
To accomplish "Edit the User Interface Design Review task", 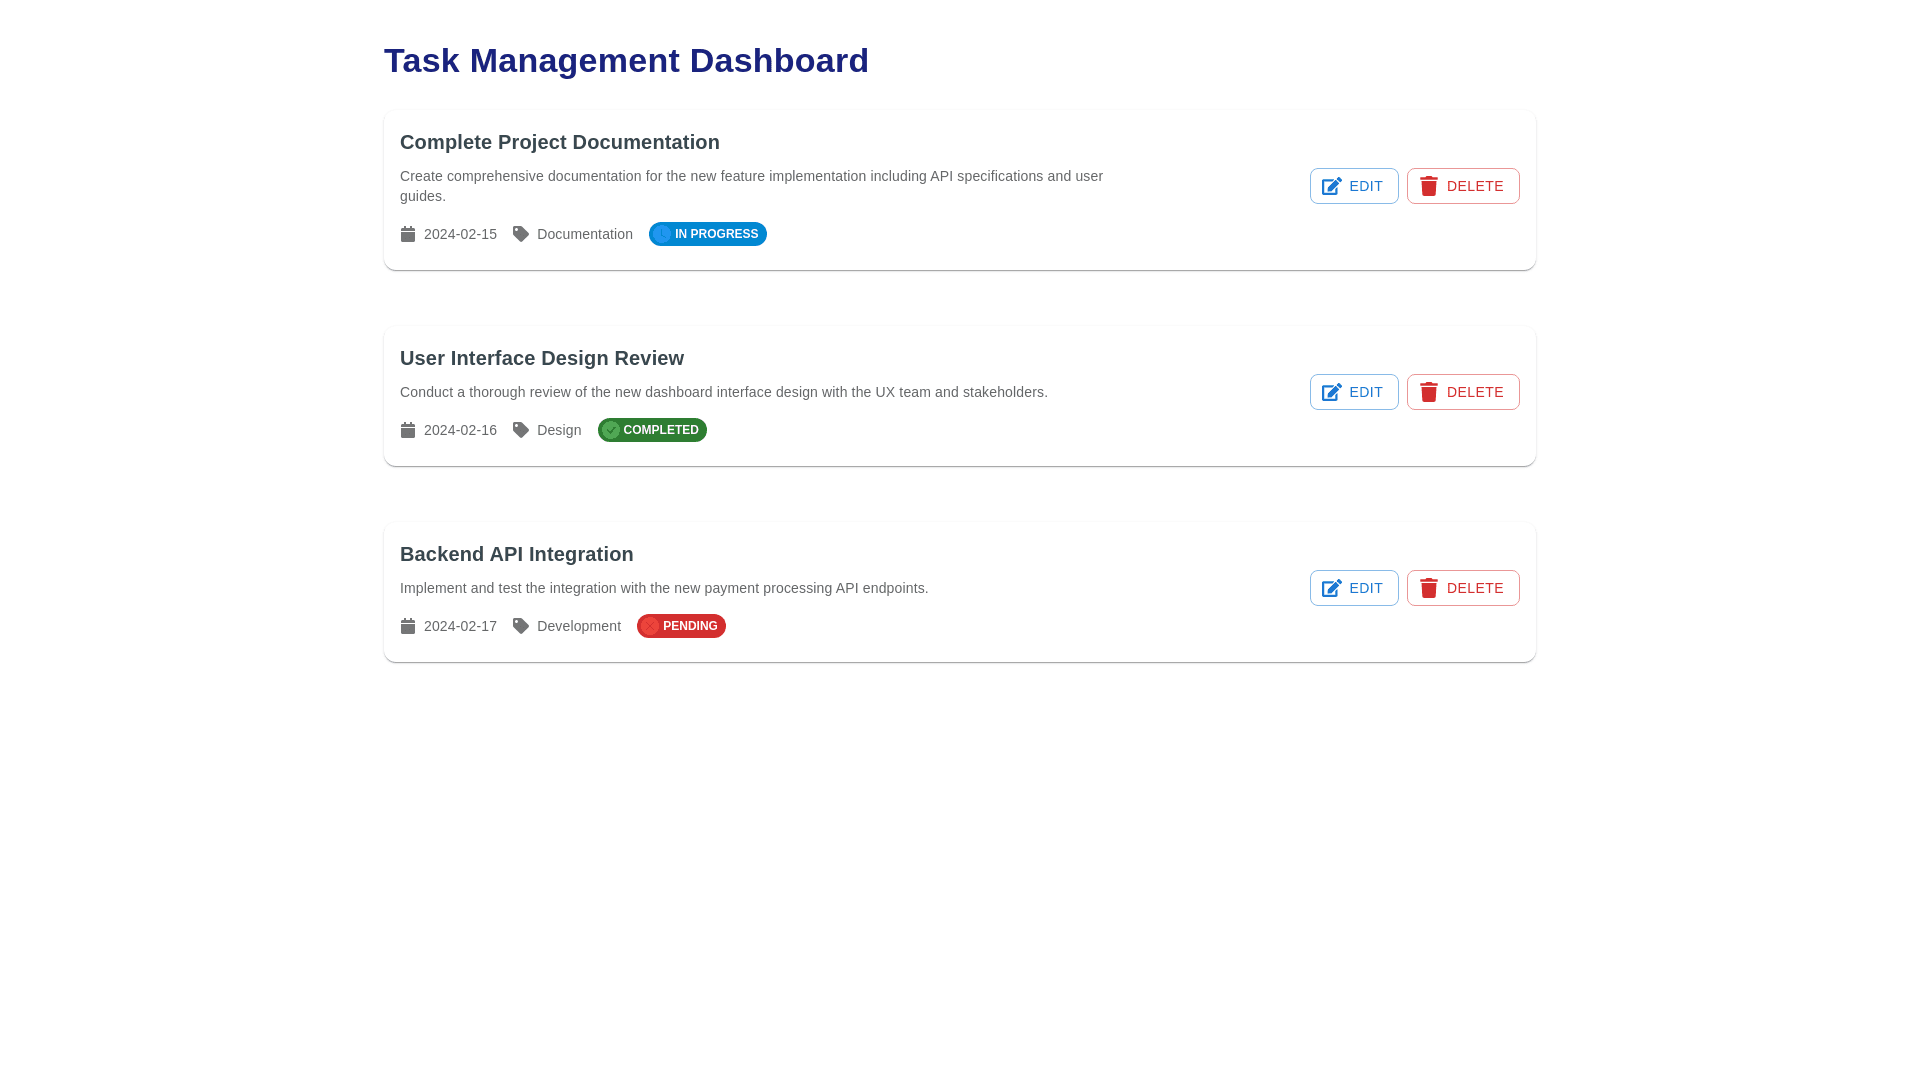I will pyautogui.click(x=1354, y=392).
